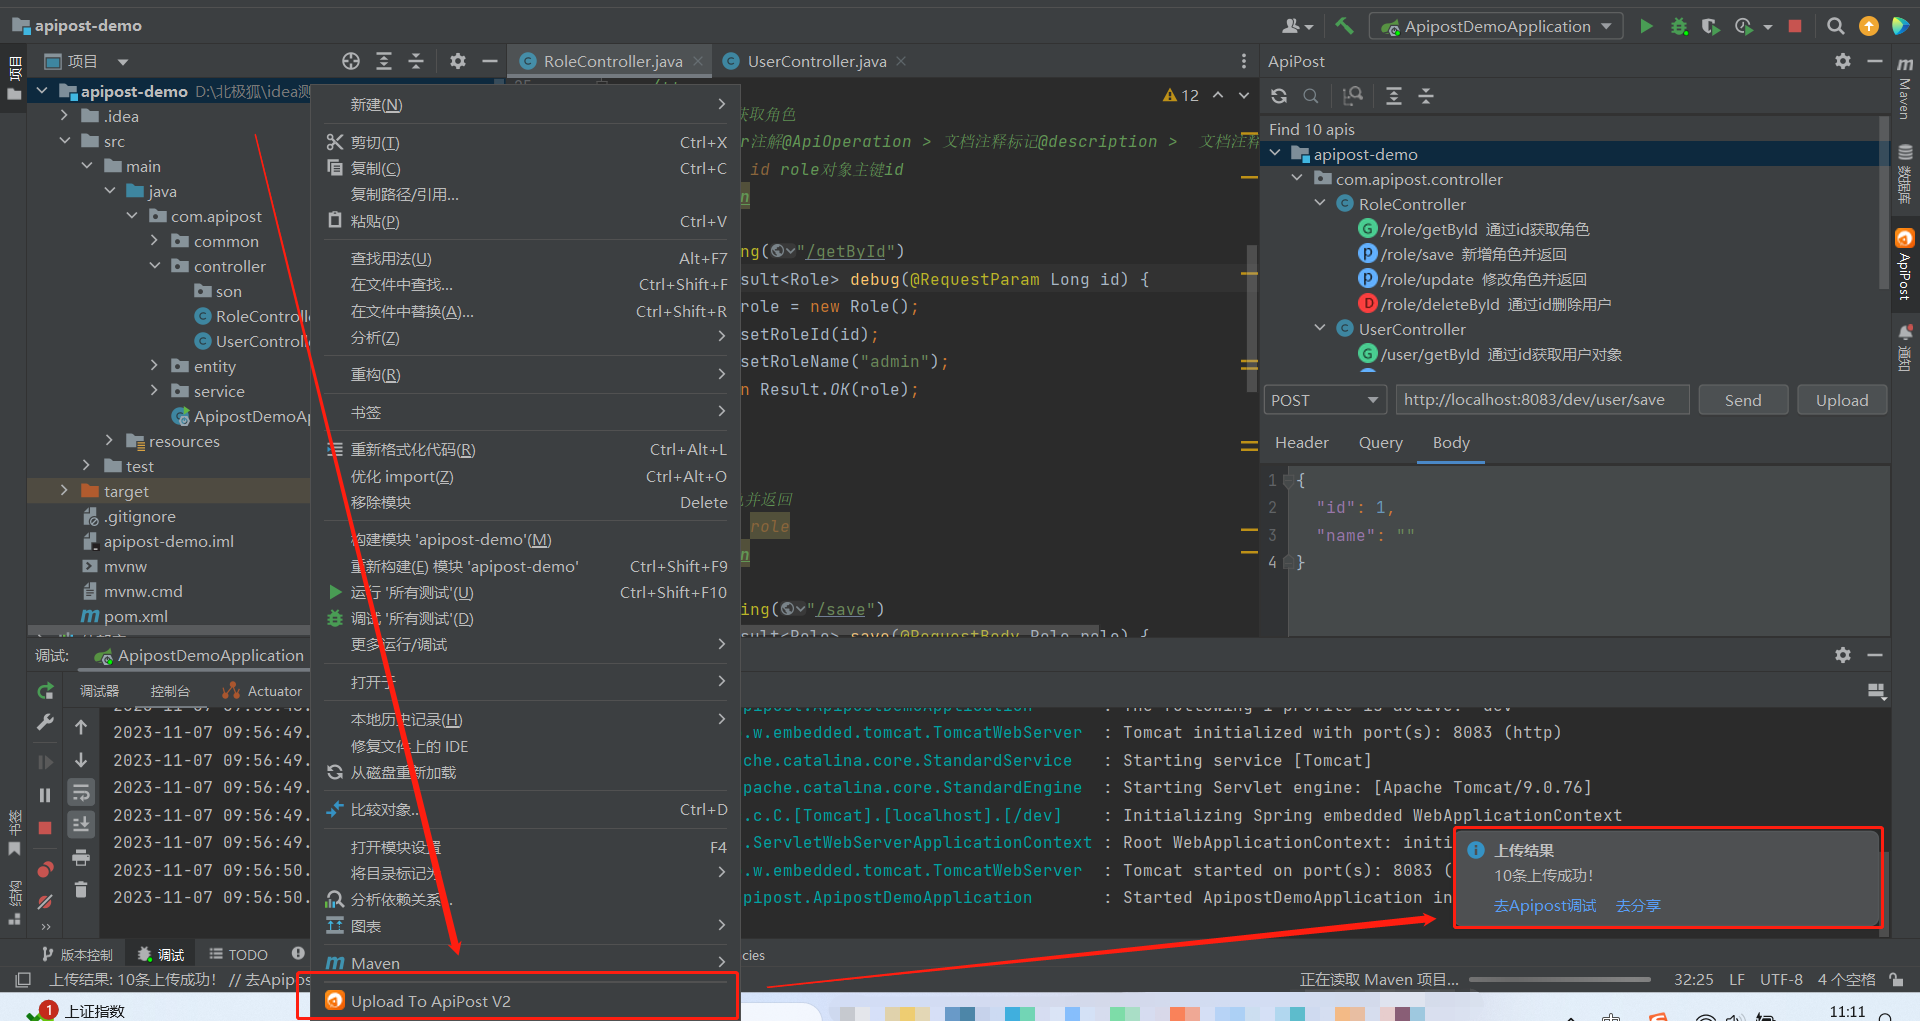Toggle soft-wrap in the console toolbar

coord(81,793)
